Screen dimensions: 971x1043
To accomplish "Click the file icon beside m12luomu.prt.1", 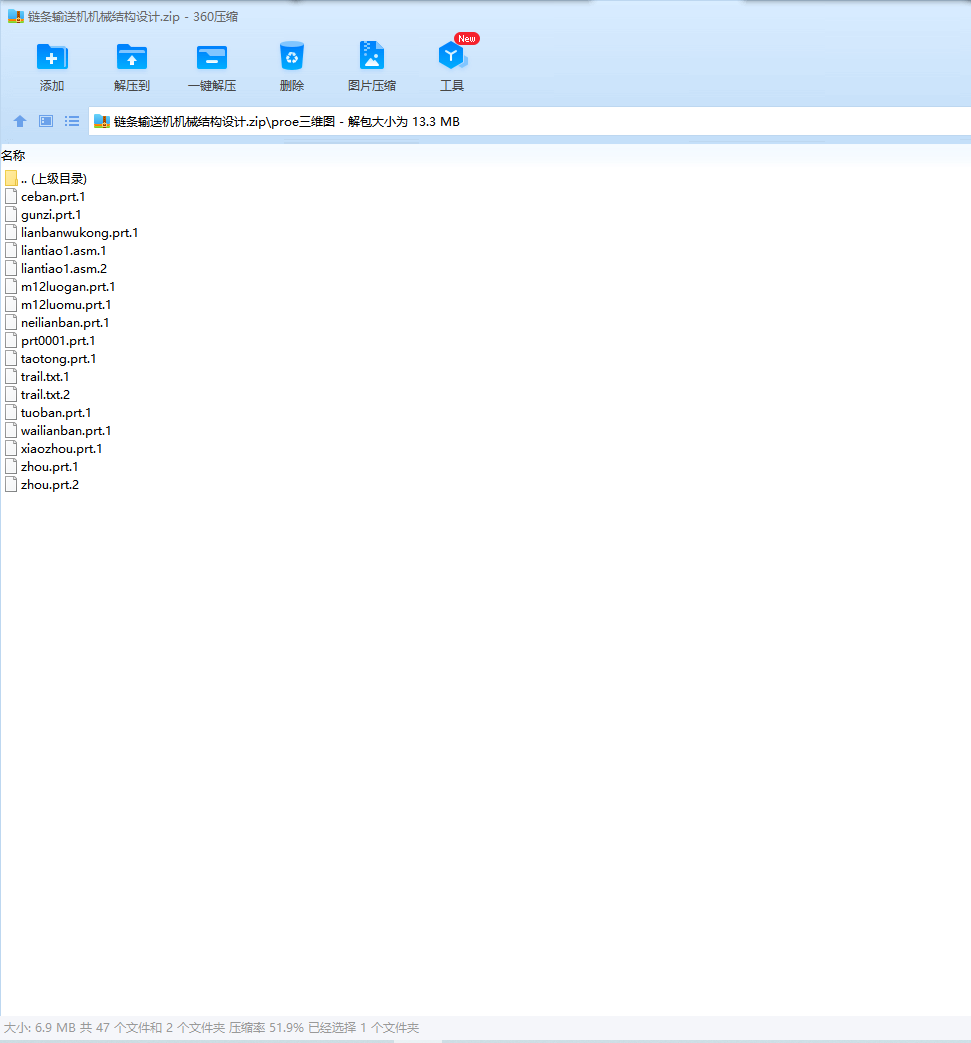I will [11, 304].
